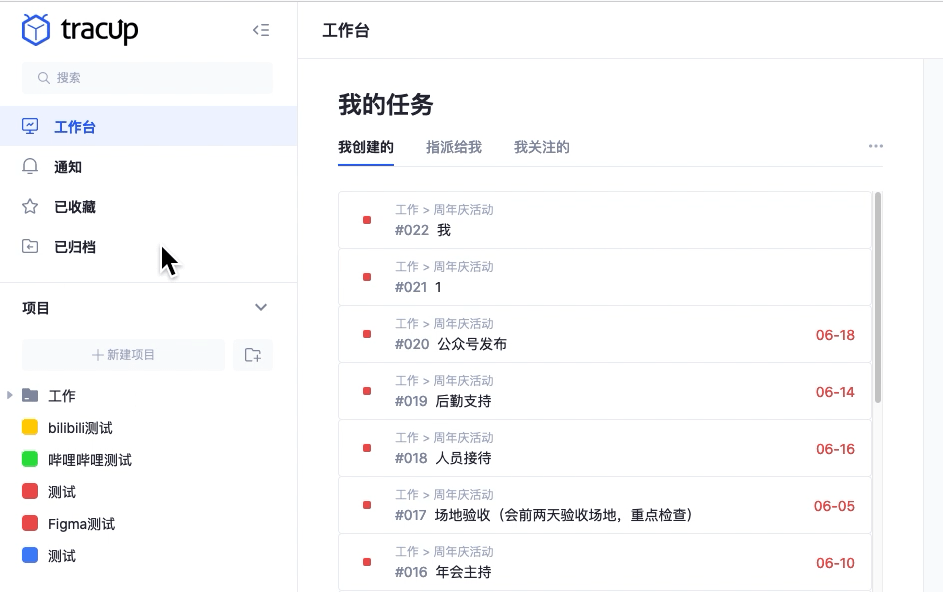Collapse the sidebar with the arrow icon
Viewport: 943px width, 592px height.
pyautogui.click(x=261, y=29)
